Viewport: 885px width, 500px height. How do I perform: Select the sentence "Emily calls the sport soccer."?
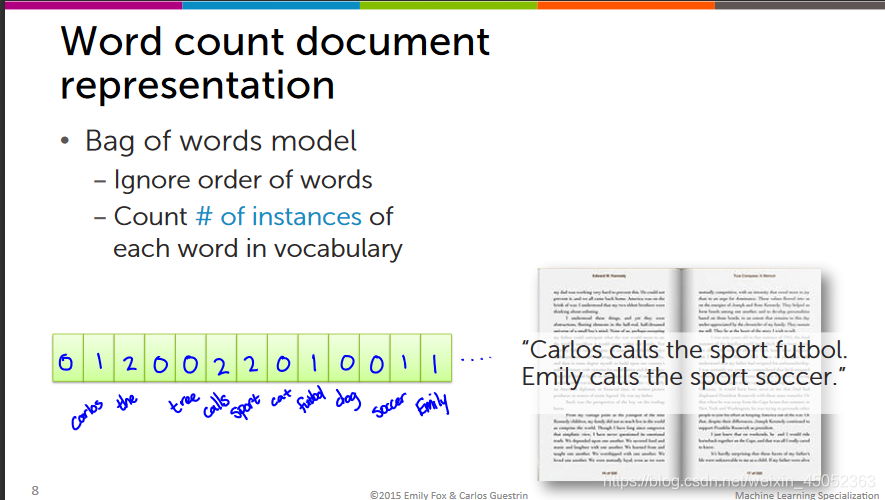(684, 377)
